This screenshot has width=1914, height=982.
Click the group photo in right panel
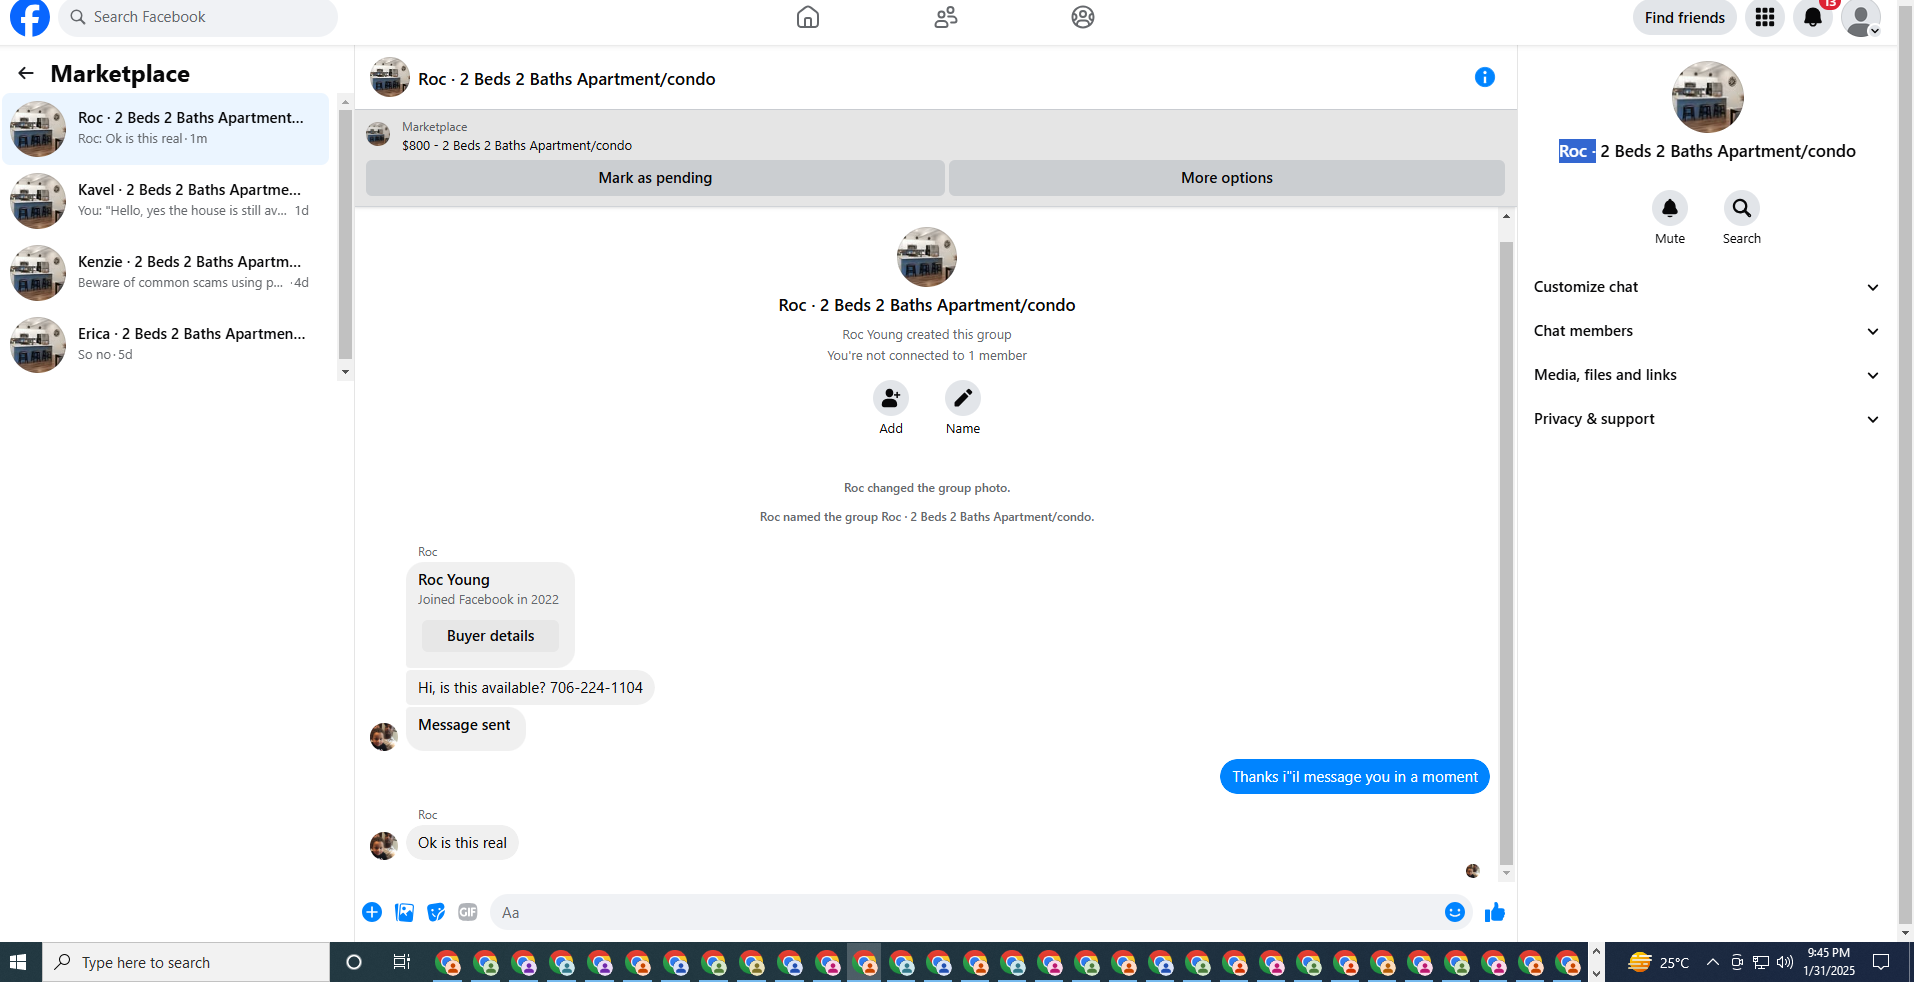[1707, 97]
